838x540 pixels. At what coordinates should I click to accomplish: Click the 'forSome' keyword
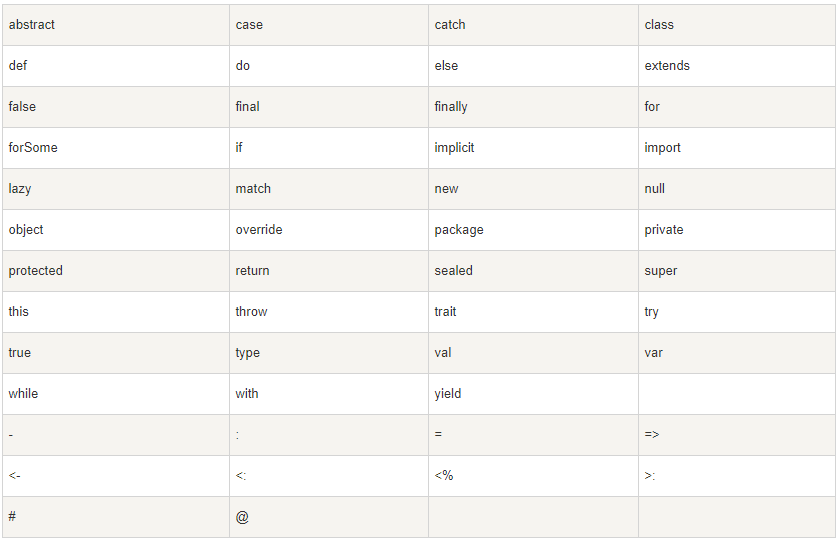click(x=33, y=148)
